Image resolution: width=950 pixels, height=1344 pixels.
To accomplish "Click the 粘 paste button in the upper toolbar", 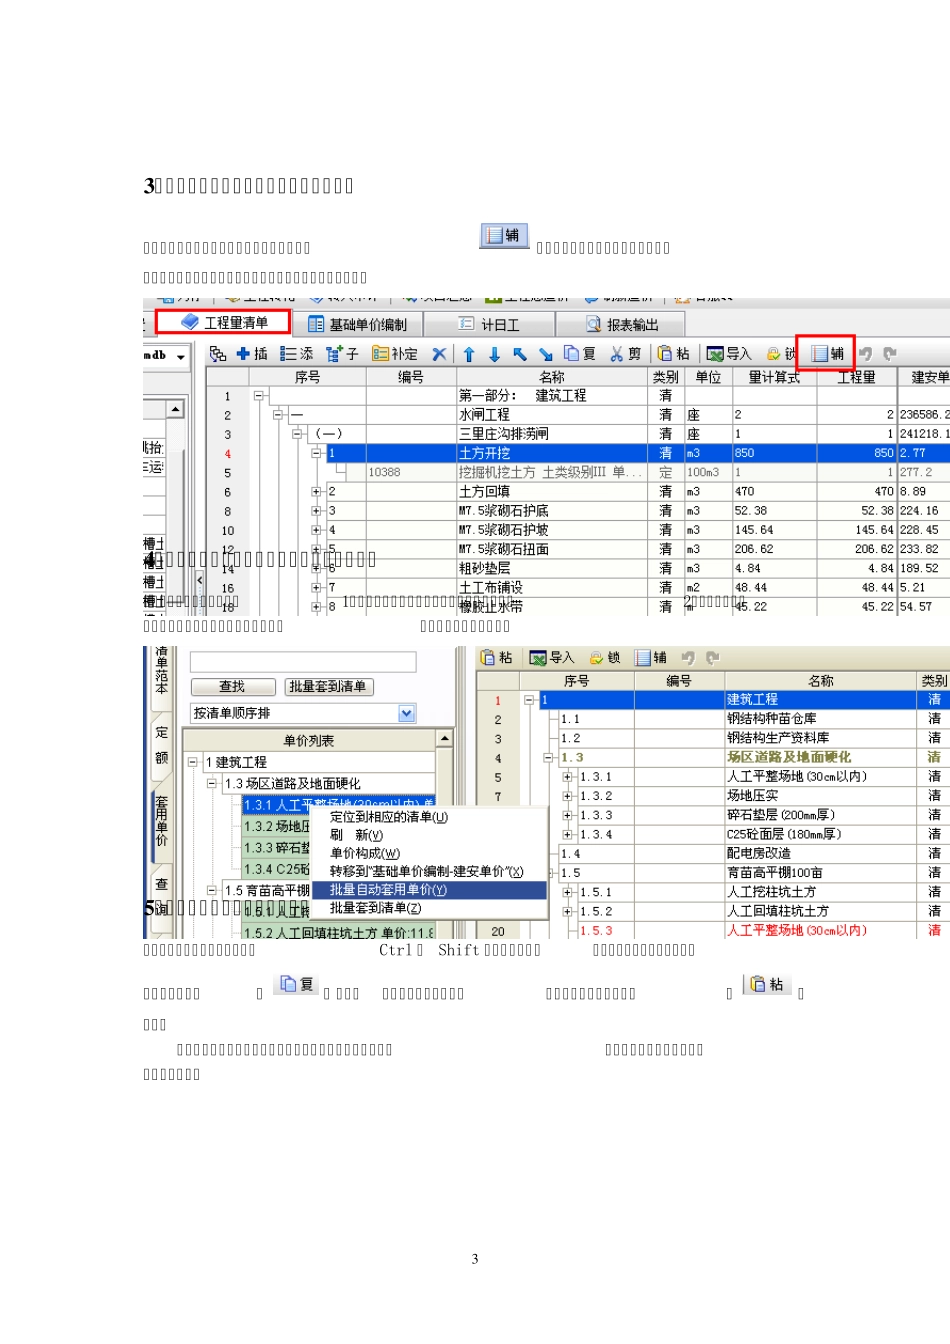I will (674, 354).
